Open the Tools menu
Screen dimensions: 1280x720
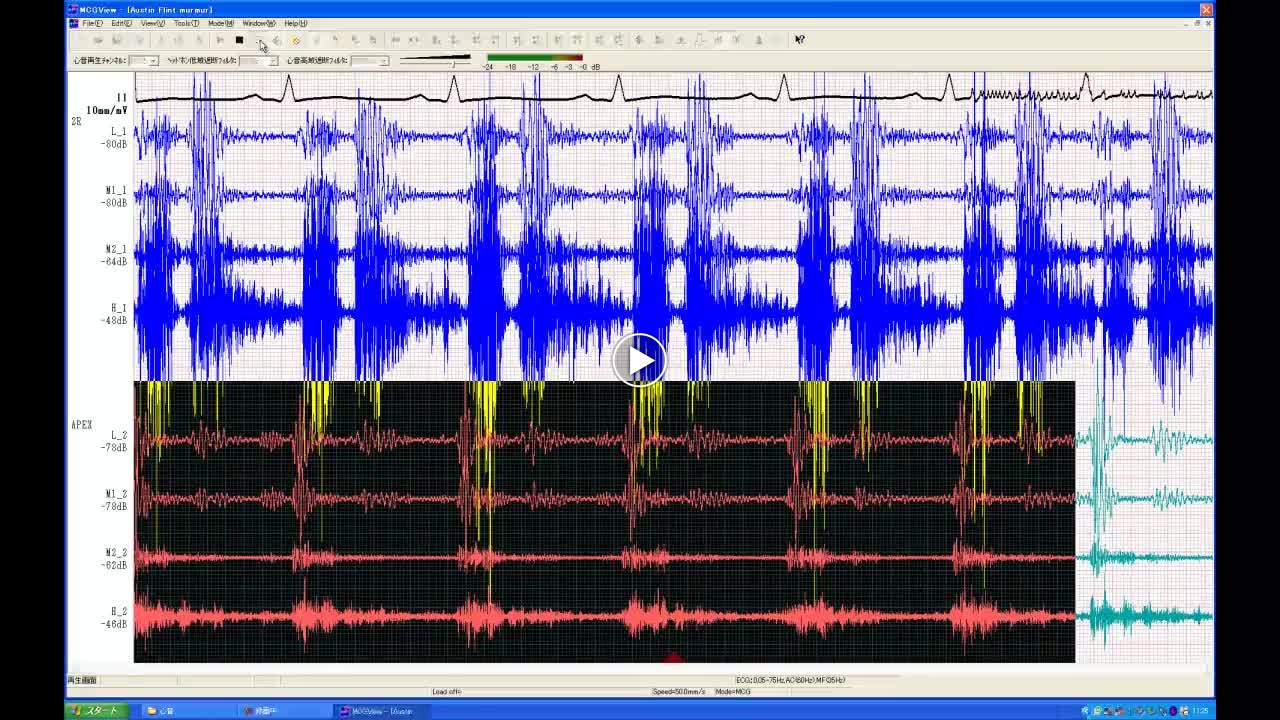[x=186, y=23]
